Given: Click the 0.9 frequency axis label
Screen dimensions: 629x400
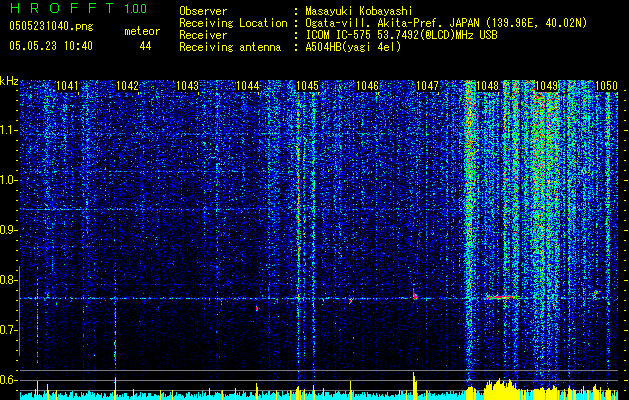Looking at the screenshot, I should [x=9, y=230].
